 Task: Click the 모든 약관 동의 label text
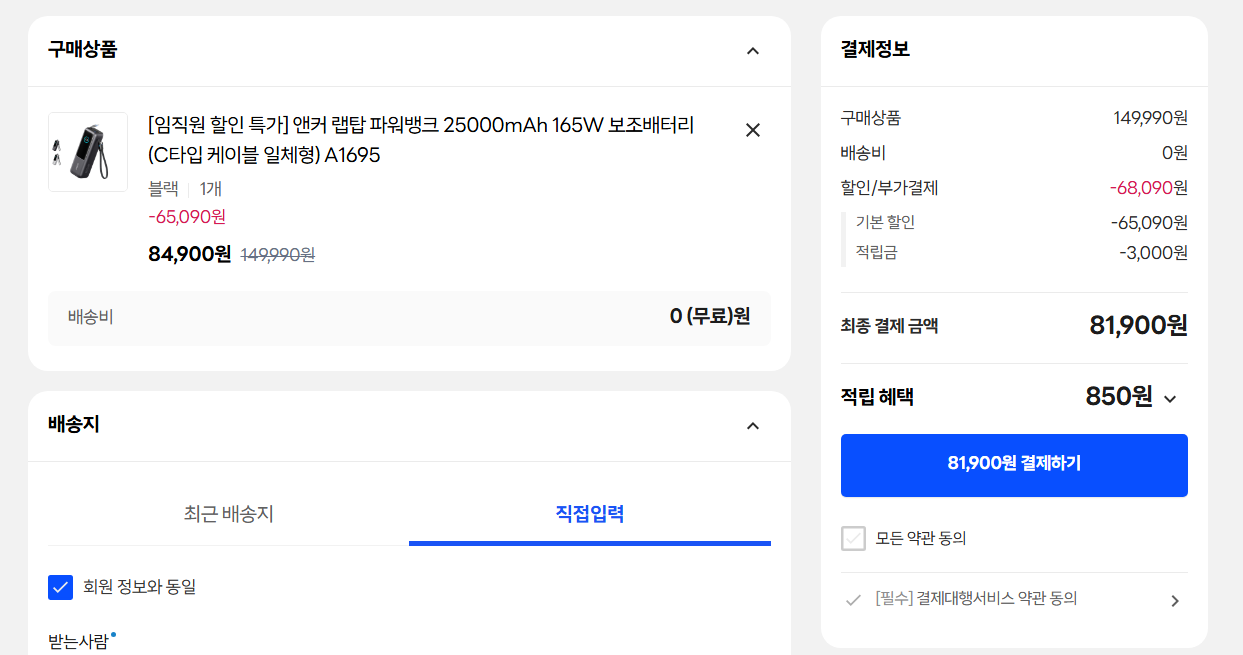click(x=921, y=539)
